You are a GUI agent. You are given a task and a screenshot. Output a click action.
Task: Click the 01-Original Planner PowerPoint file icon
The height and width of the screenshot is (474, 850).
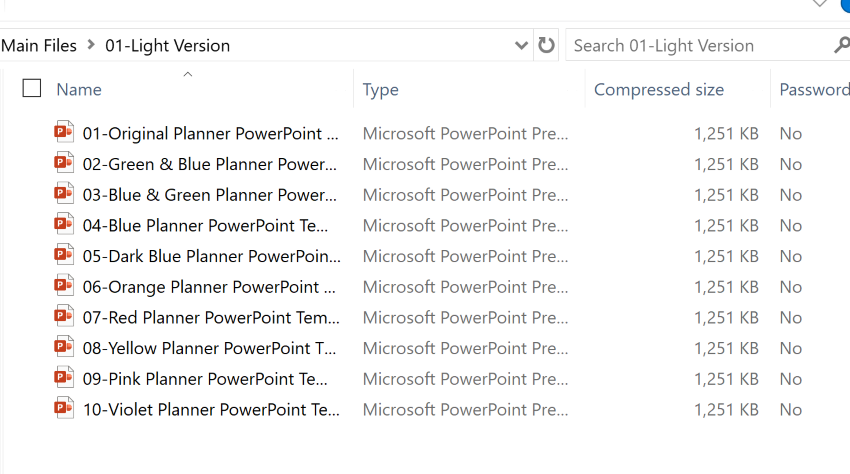(x=65, y=133)
